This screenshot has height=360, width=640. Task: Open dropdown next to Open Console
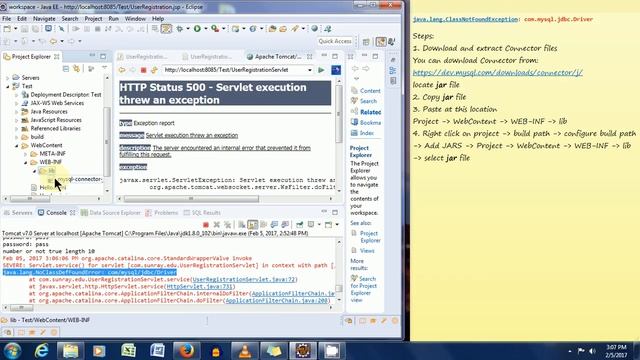337,224
